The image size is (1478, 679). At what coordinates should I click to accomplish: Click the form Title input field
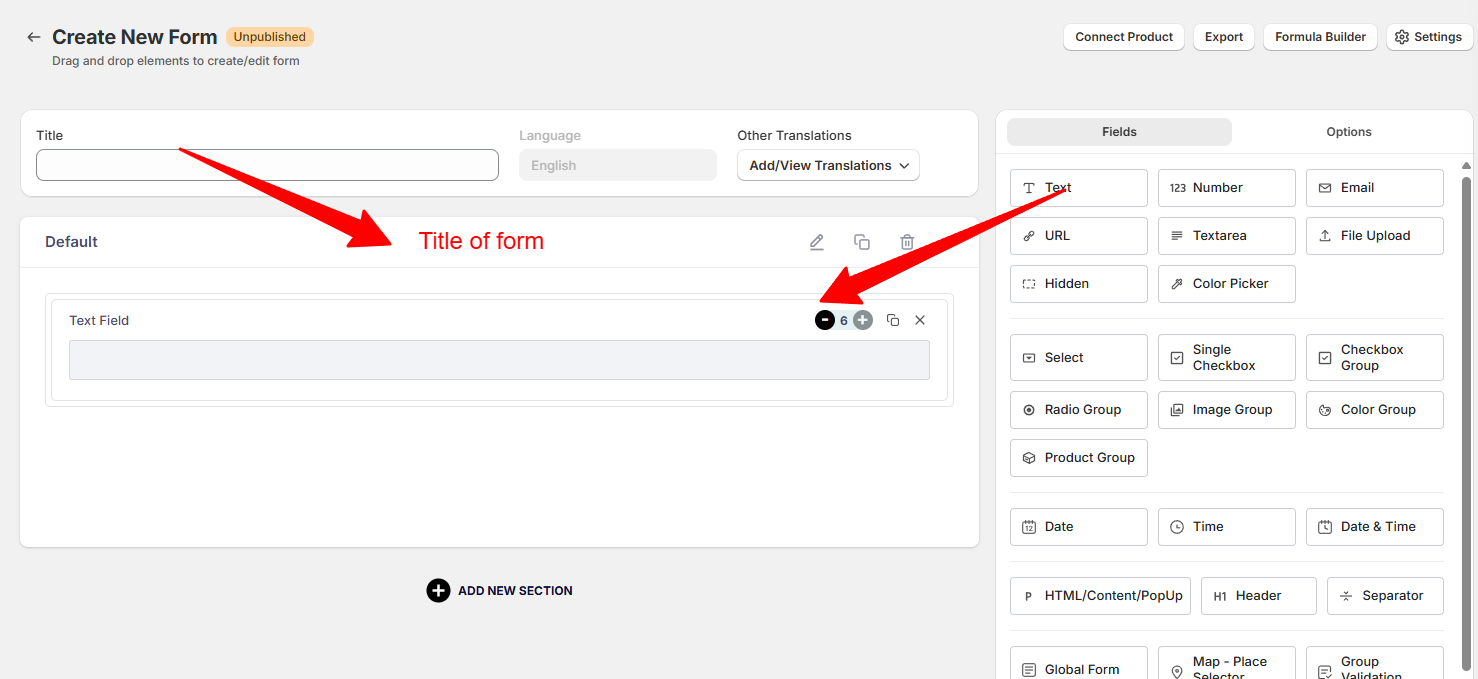pyautogui.click(x=267, y=165)
